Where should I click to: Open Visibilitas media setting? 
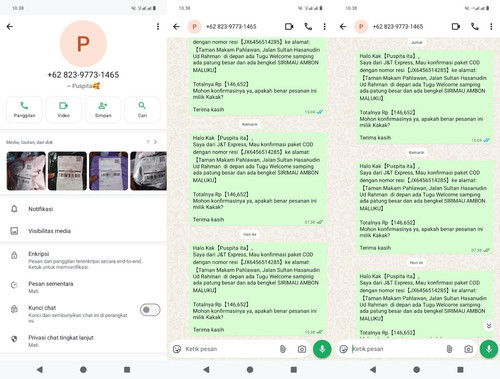(83, 231)
